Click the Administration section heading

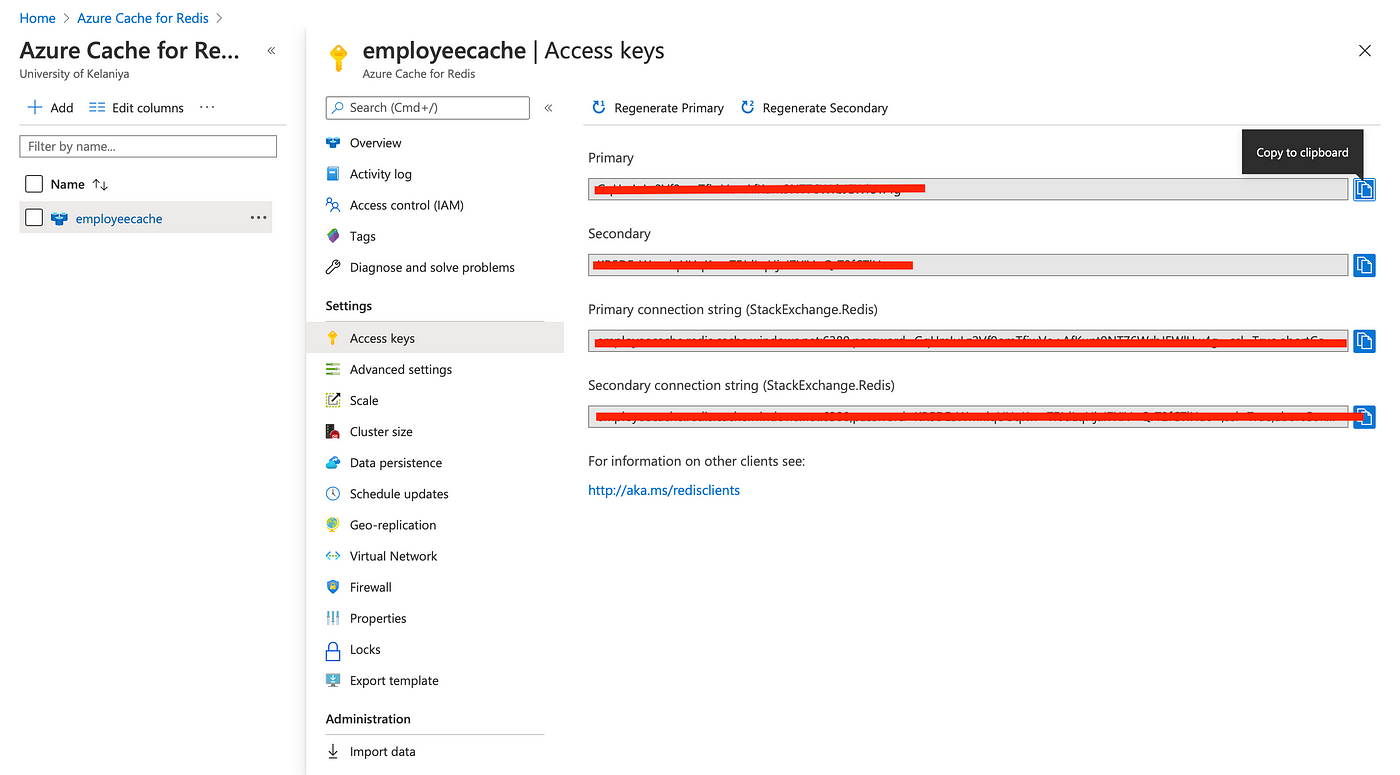tap(368, 719)
